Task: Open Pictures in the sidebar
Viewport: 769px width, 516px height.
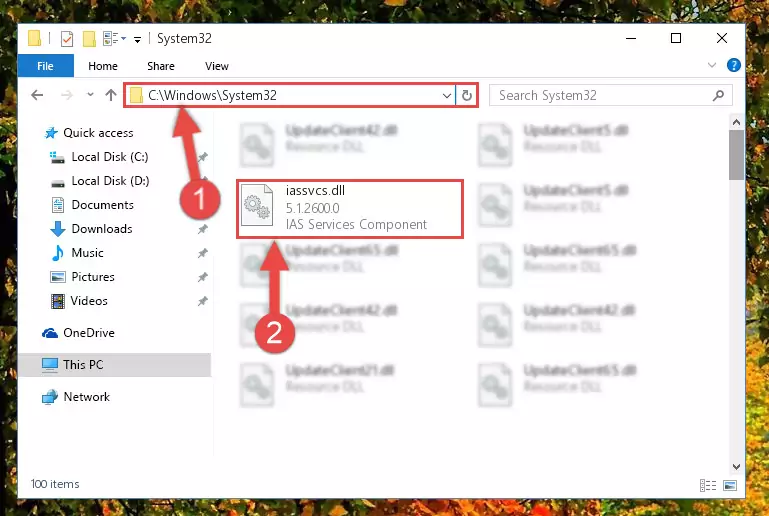Action: tap(93, 277)
